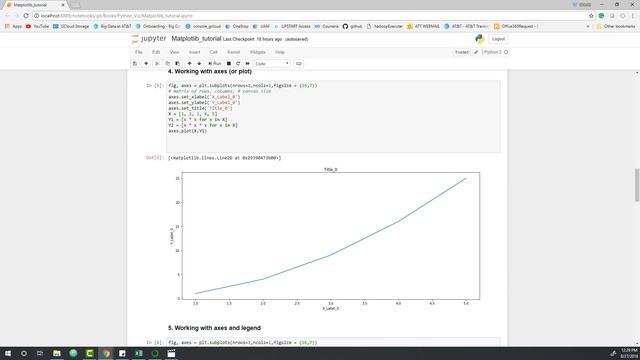
Task: Open the Insert menu
Action: [x=194, y=52]
